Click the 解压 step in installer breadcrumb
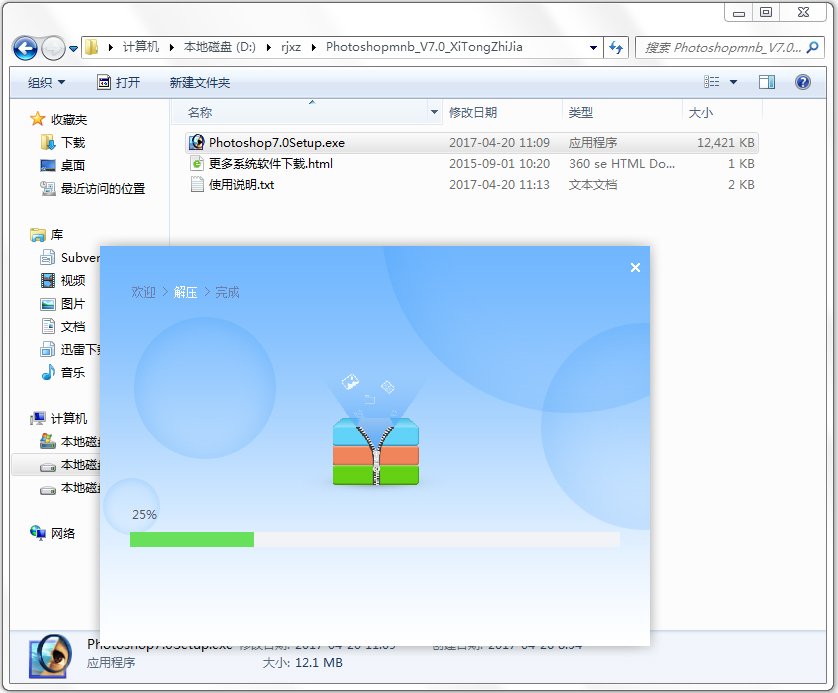The height and width of the screenshot is (693, 838). click(x=185, y=292)
